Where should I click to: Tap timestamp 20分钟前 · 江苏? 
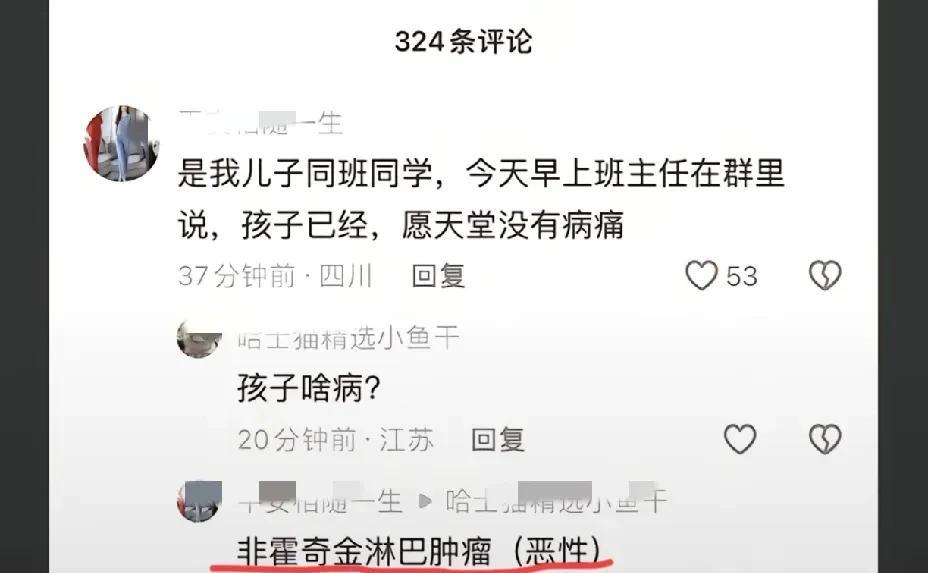(336, 440)
